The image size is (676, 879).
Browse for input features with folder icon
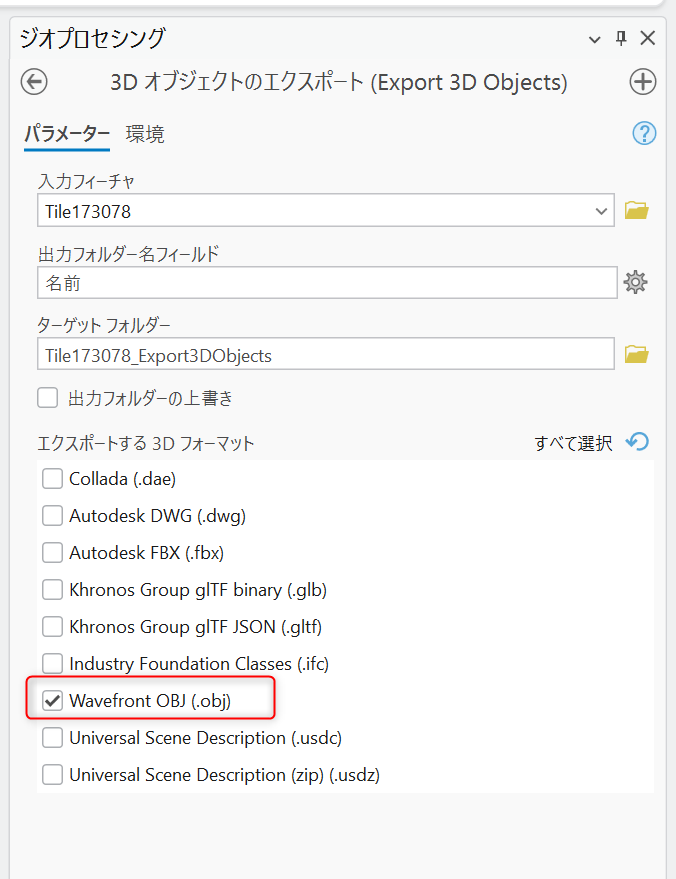(x=636, y=211)
